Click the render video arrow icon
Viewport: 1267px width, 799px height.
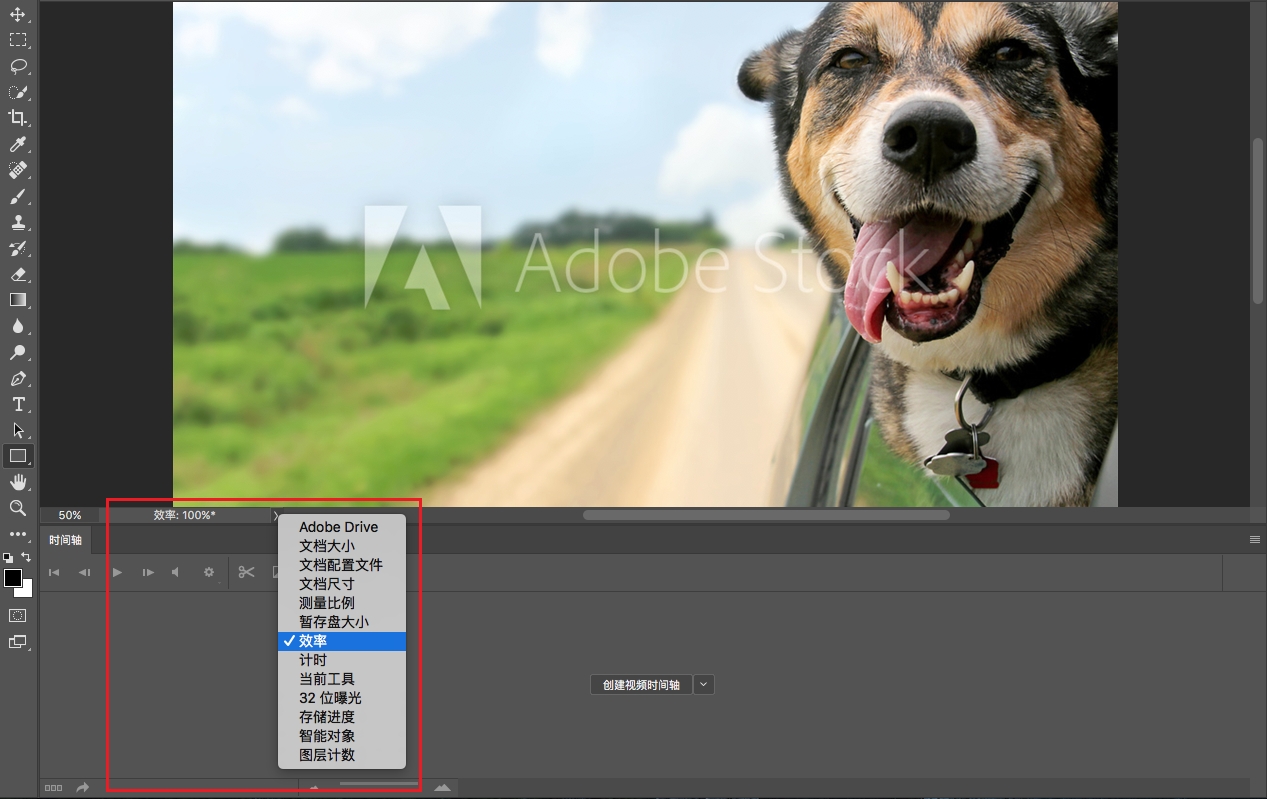point(82,788)
